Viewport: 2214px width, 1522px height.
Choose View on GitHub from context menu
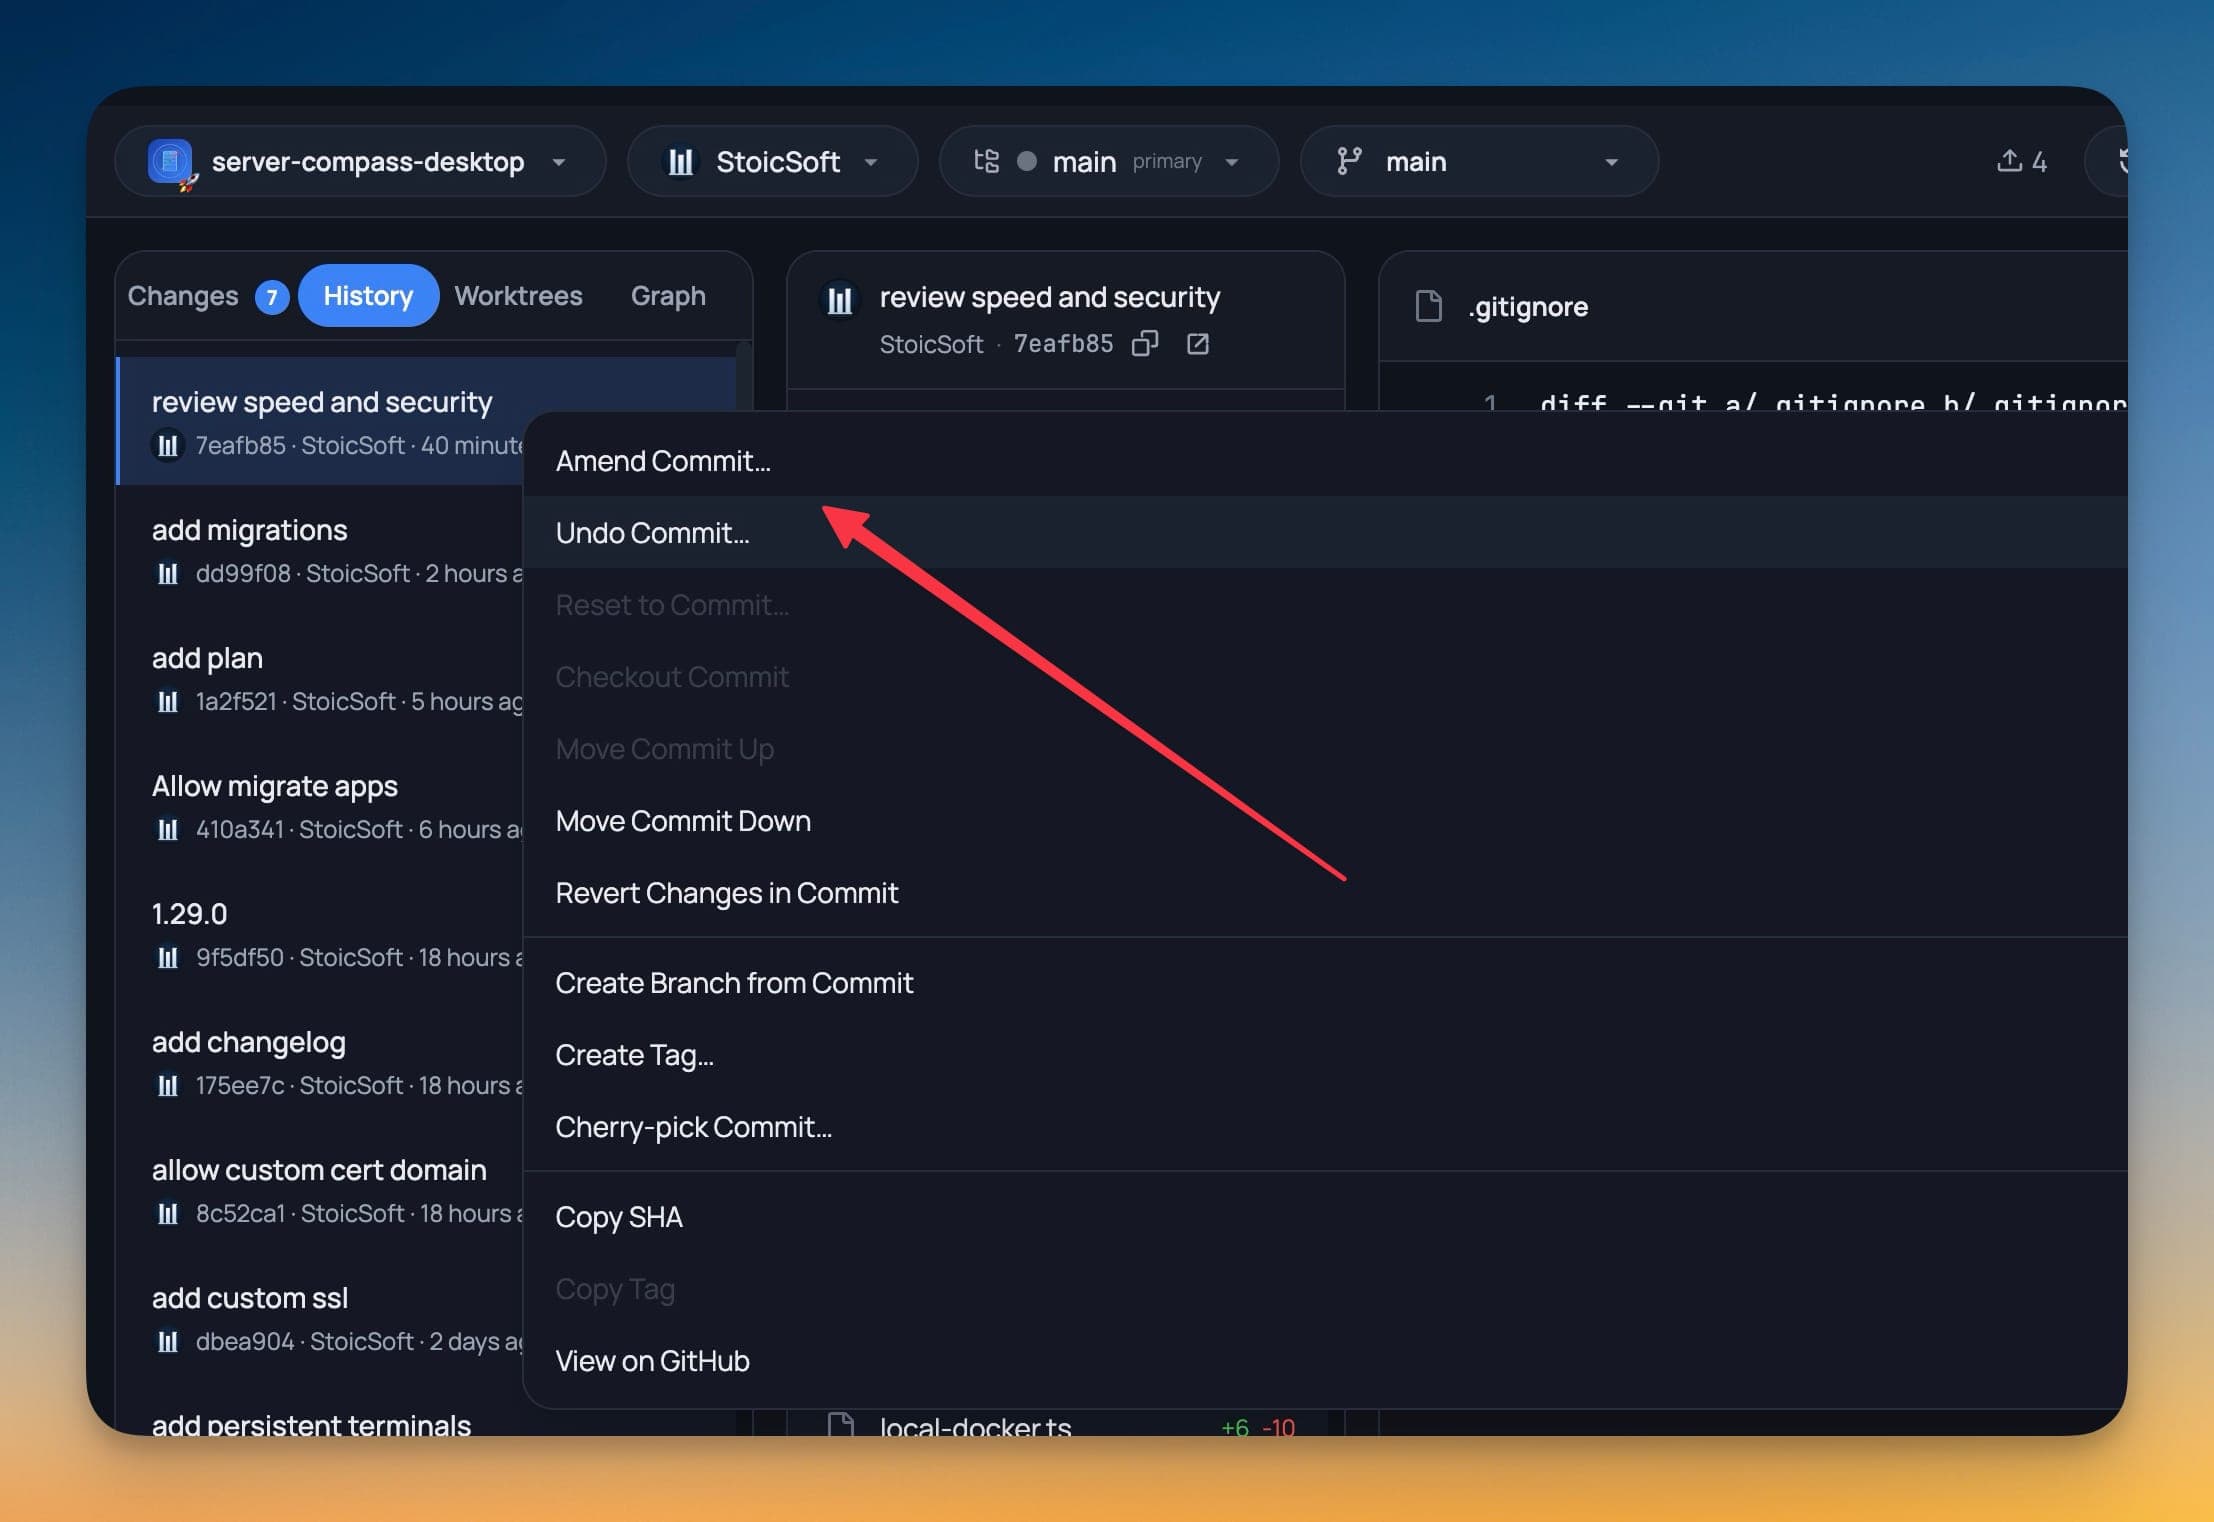click(1325, 1360)
